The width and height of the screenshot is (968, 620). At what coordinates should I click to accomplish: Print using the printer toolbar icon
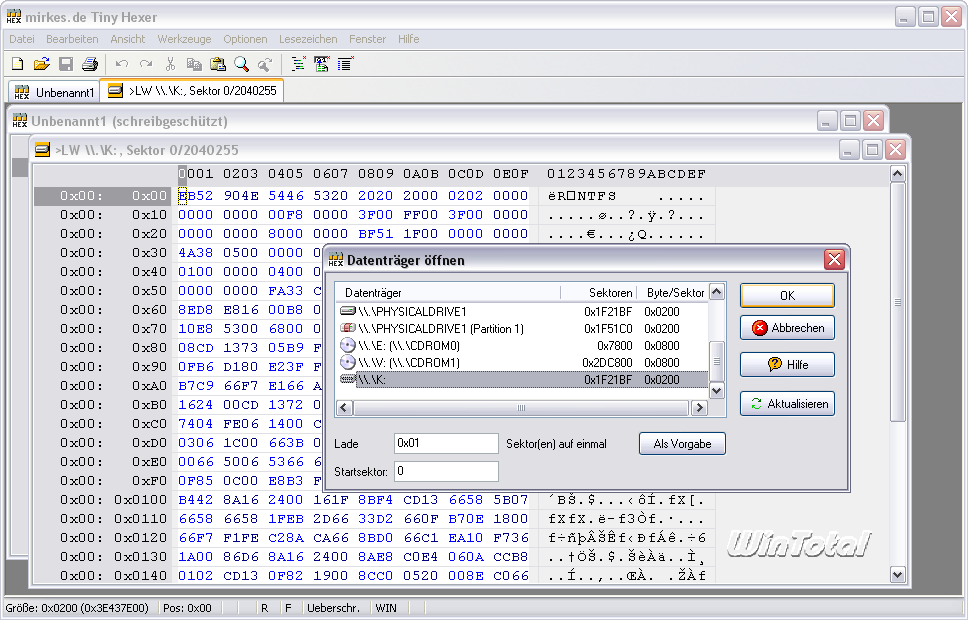[89, 64]
